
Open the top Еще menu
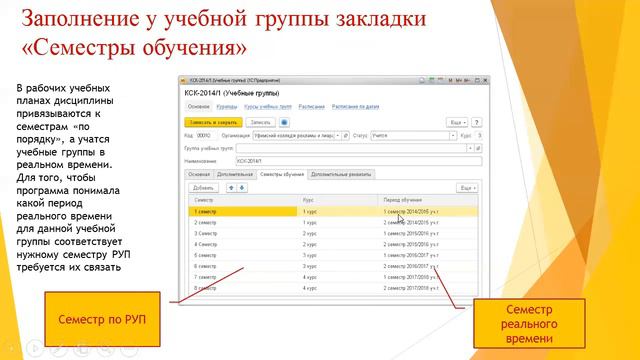[457, 122]
